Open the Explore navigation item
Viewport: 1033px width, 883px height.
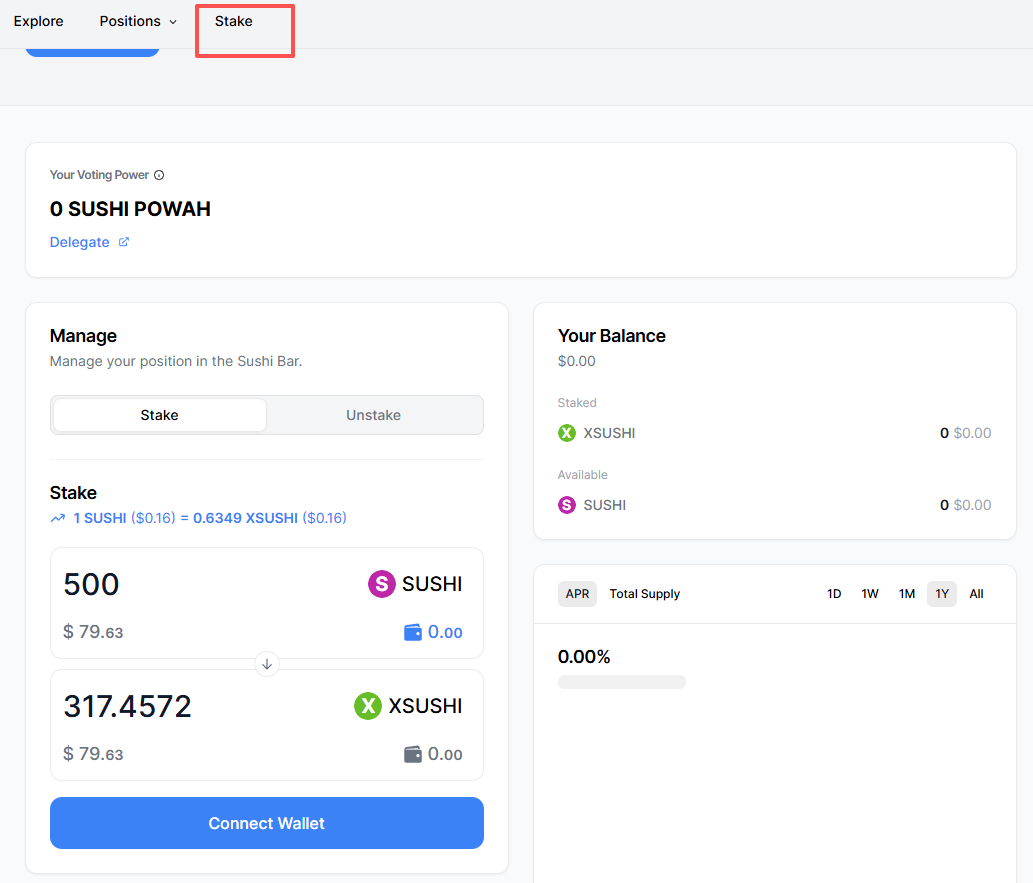pyautogui.click(x=38, y=21)
